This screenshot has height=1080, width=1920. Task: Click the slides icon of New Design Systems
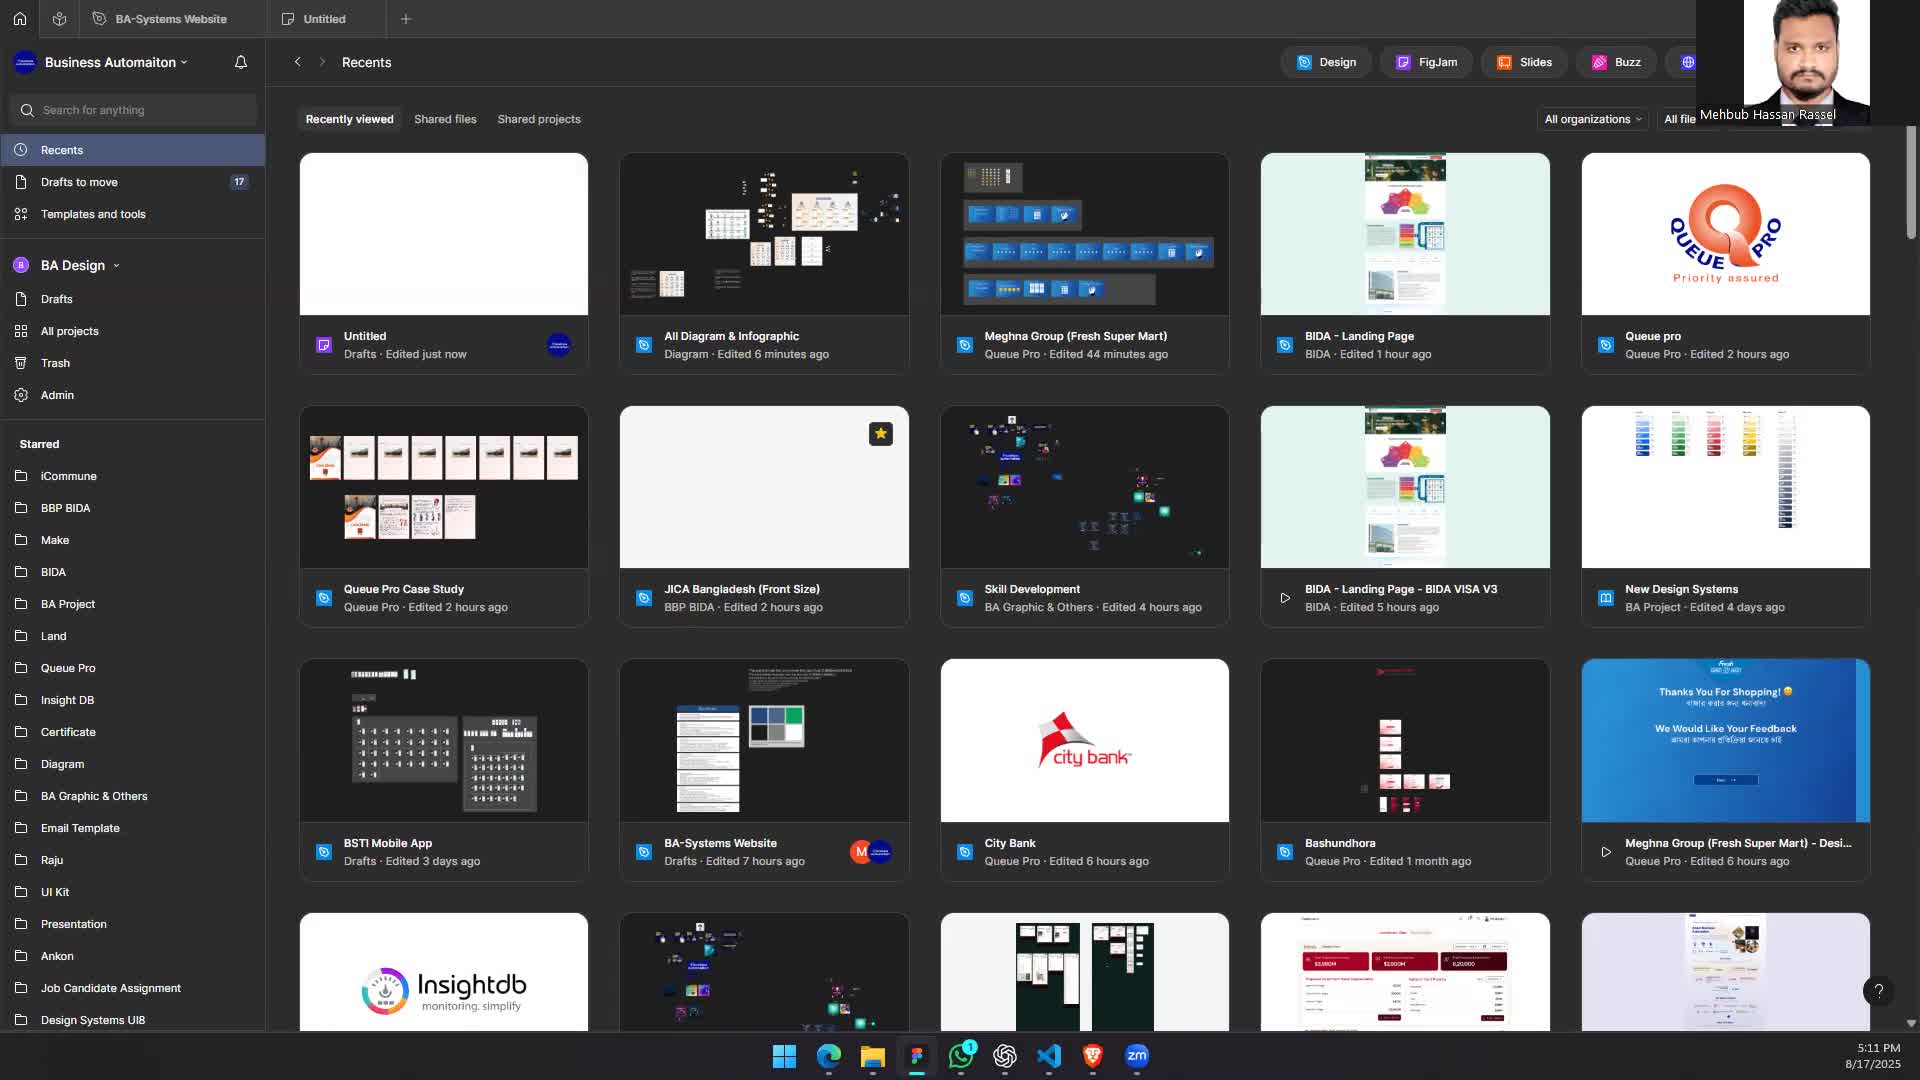(x=1605, y=598)
